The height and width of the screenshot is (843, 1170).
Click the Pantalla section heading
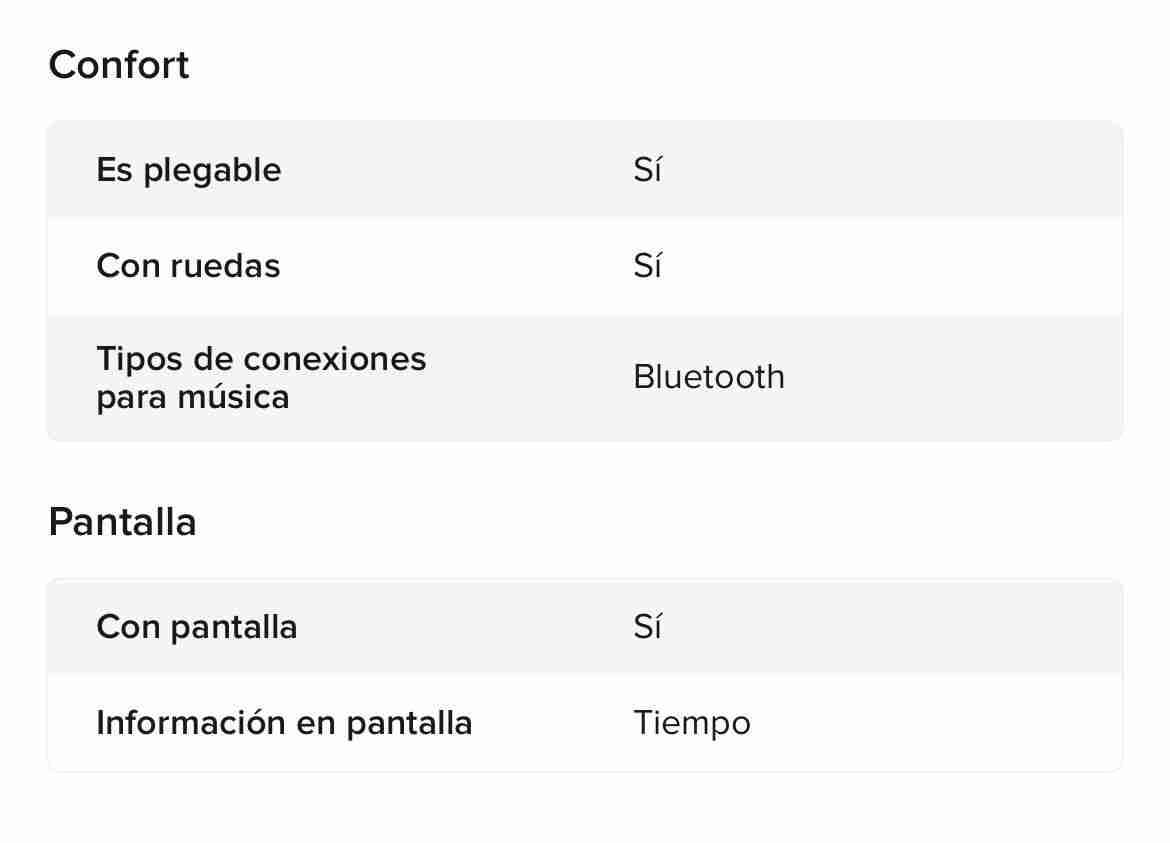coord(122,523)
